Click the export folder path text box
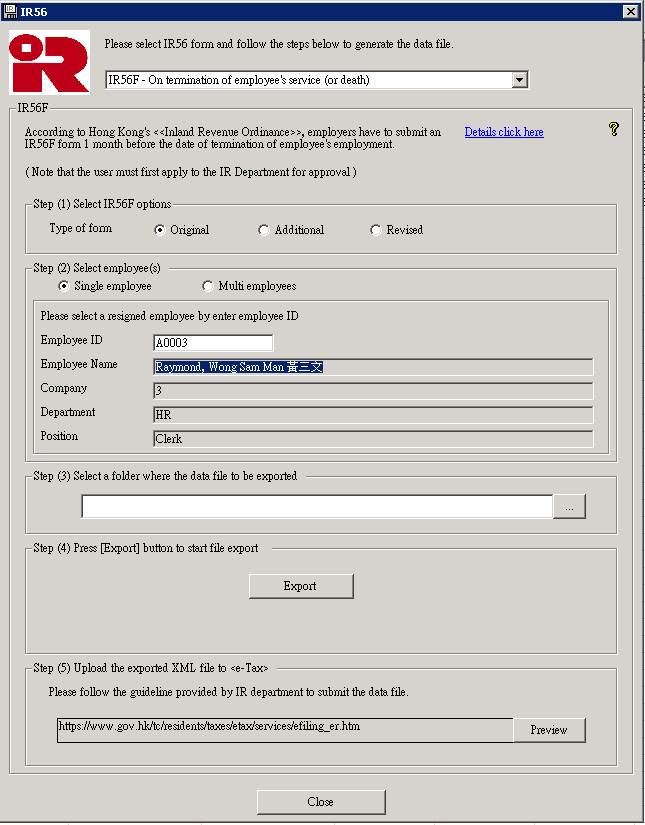This screenshot has height=825, width=645. (316, 507)
